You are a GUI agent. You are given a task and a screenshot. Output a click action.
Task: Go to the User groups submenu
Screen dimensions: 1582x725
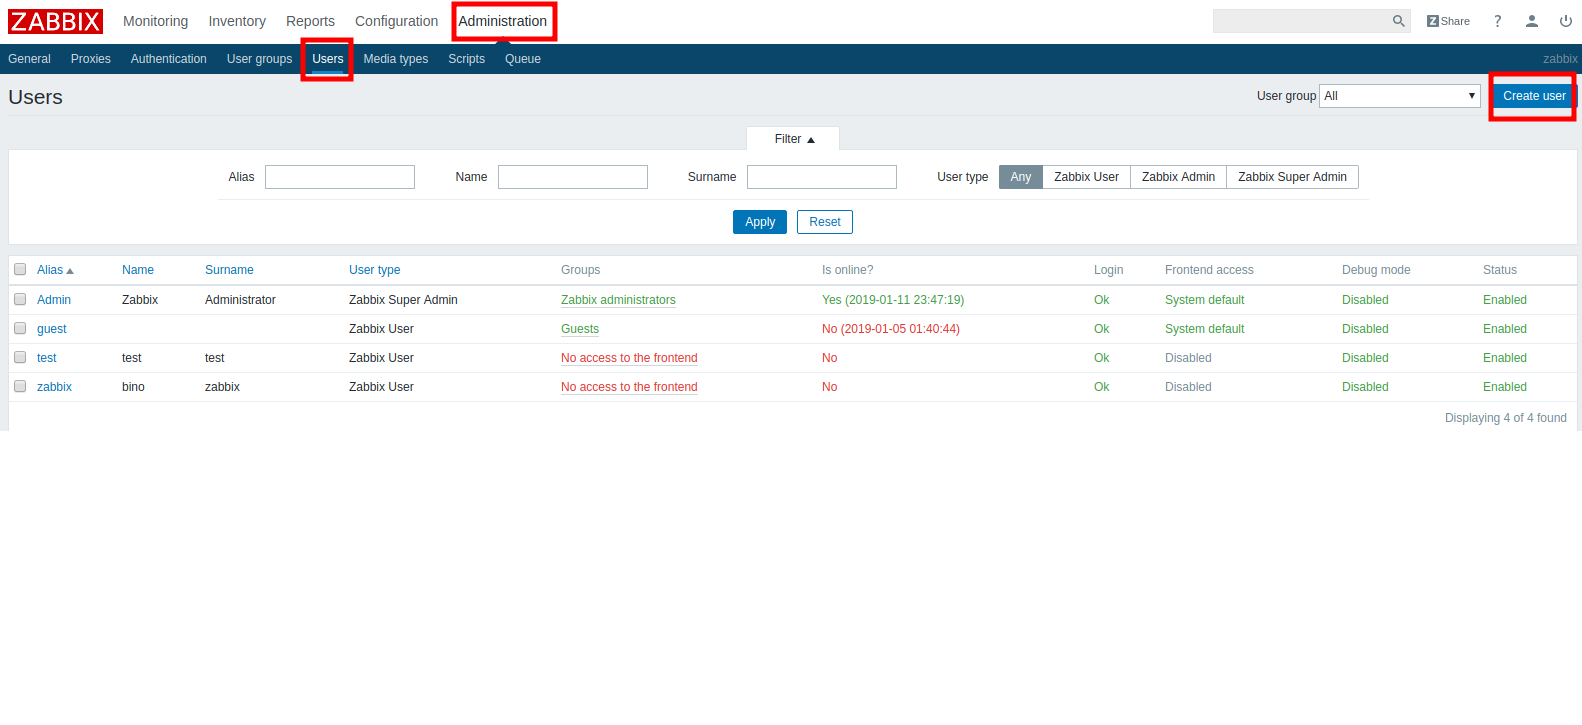259,59
